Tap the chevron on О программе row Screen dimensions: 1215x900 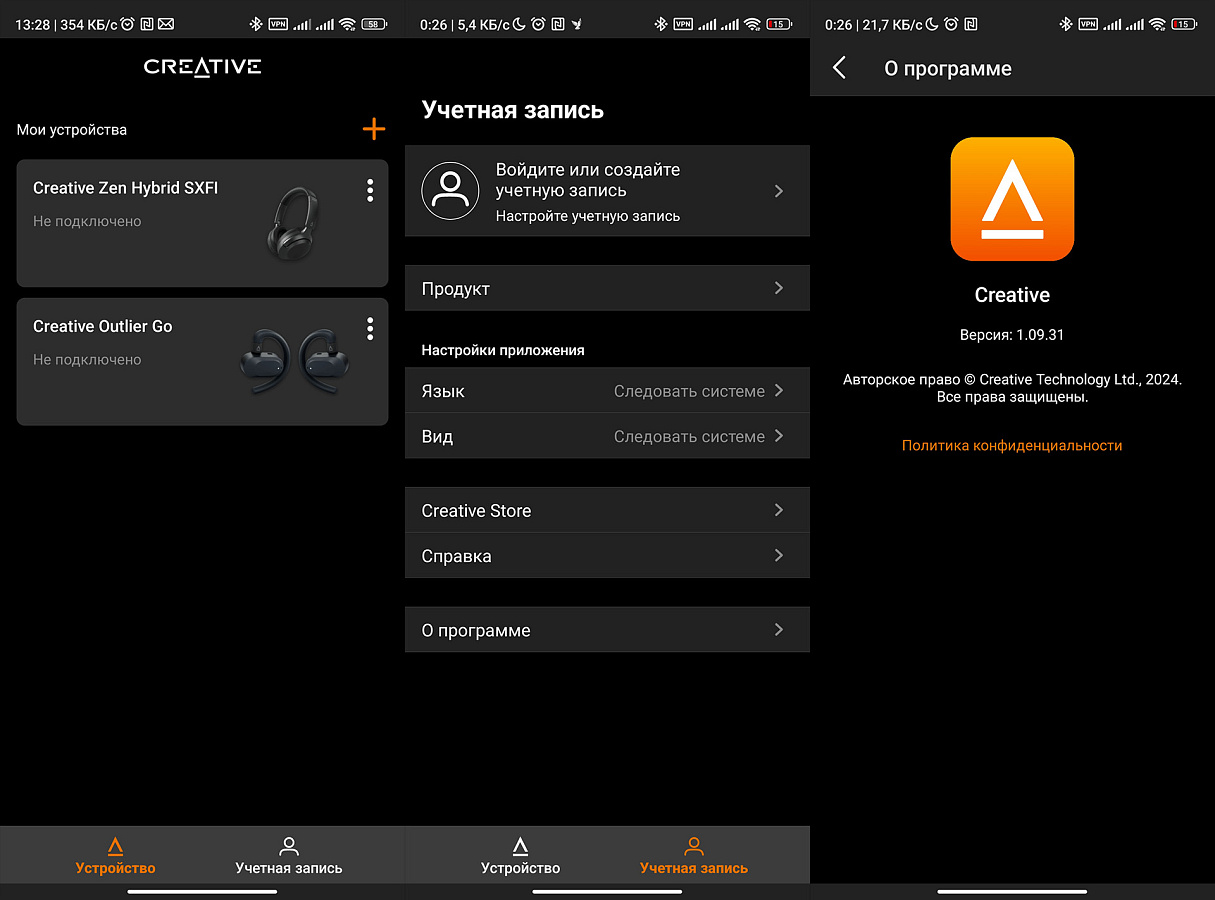(779, 630)
